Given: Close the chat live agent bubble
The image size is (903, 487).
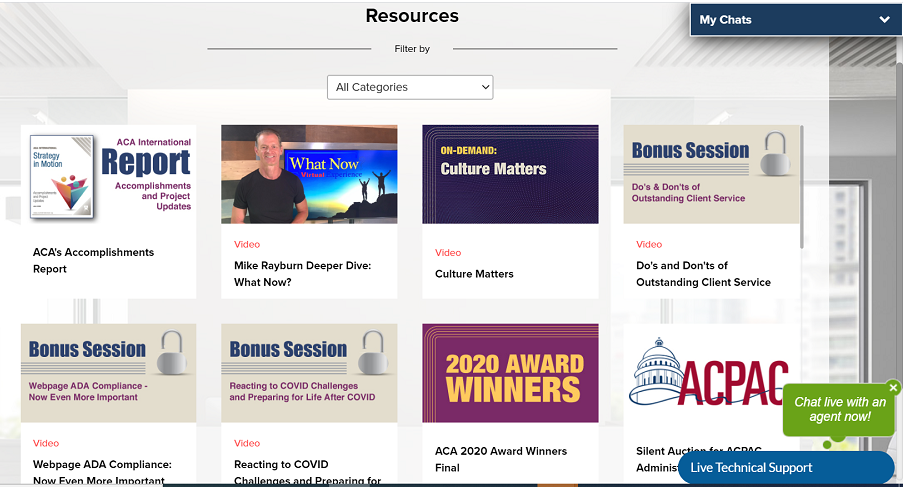Looking at the screenshot, I should pos(893,388).
